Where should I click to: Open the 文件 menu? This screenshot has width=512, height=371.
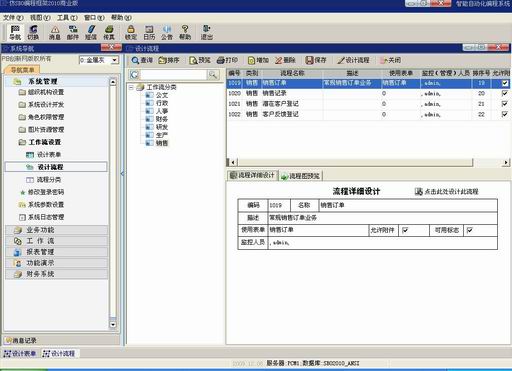point(13,17)
